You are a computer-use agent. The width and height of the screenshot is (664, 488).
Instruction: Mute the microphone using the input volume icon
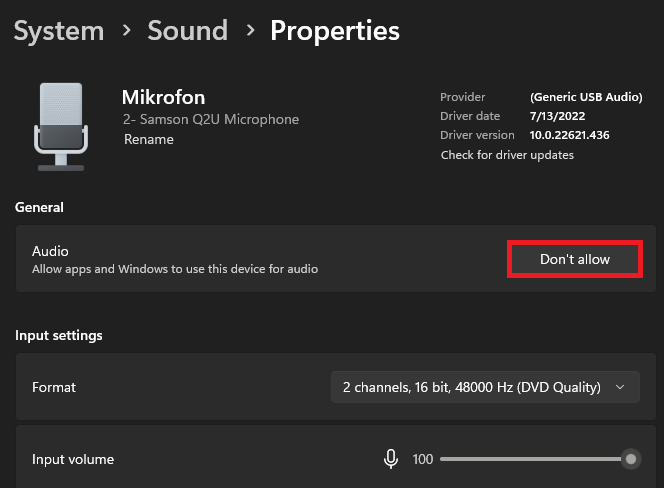391,459
